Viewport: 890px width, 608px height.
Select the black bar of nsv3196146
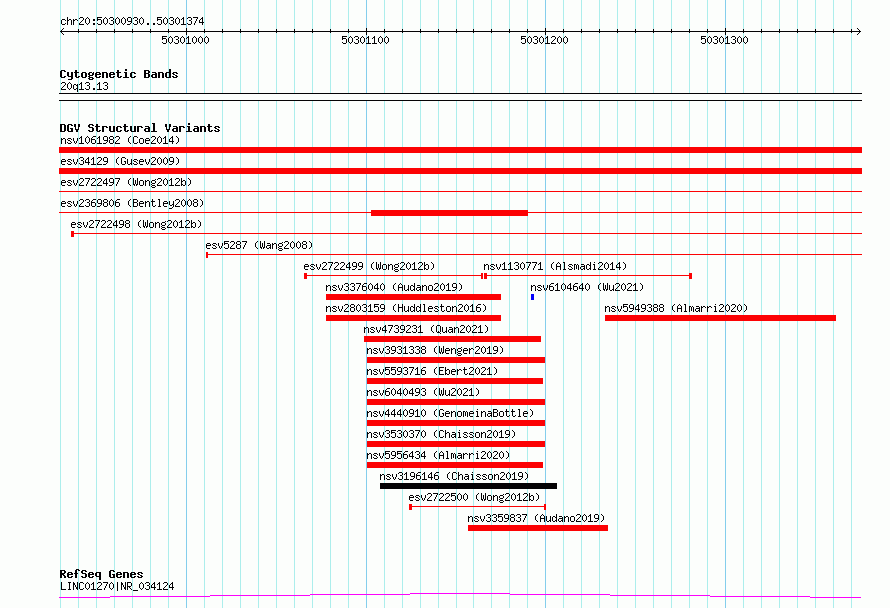click(x=468, y=486)
